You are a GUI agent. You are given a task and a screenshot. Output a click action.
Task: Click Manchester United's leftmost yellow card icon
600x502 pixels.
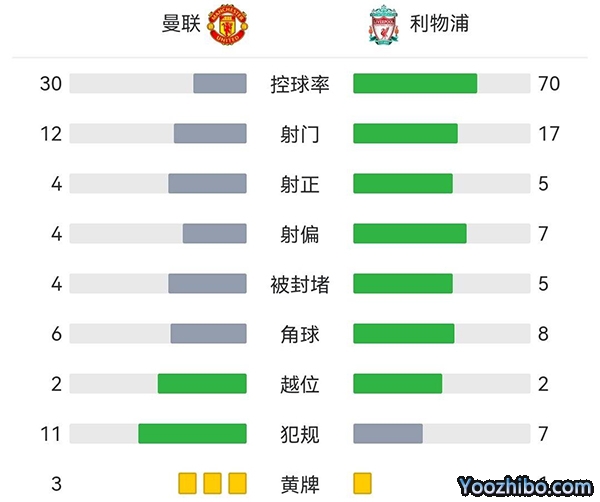[x=187, y=484]
